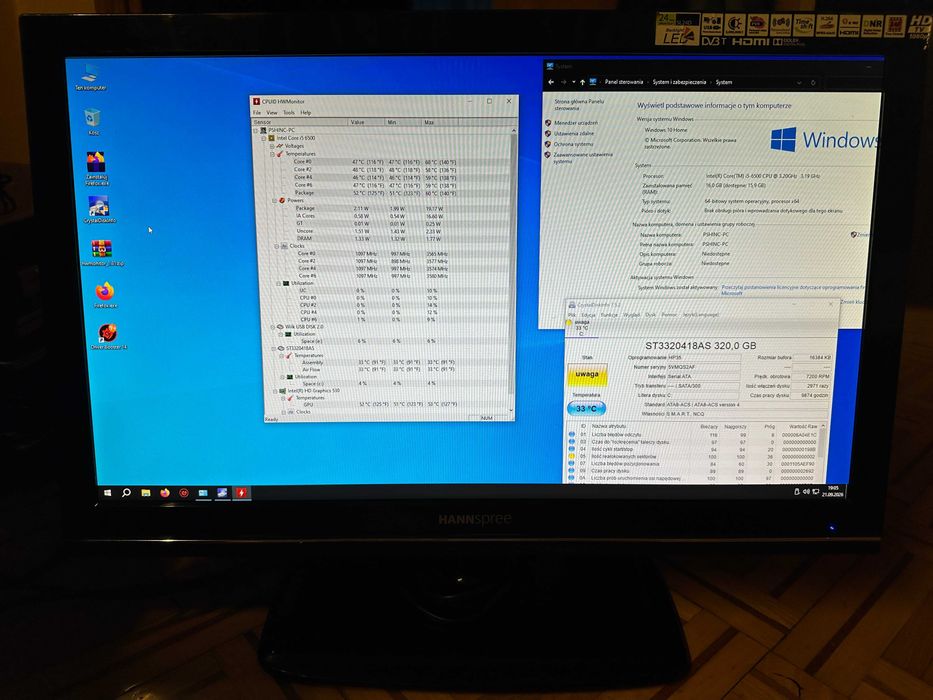Click the Menedżer urządzeń link
The height and width of the screenshot is (700, 933).
point(576,123)
